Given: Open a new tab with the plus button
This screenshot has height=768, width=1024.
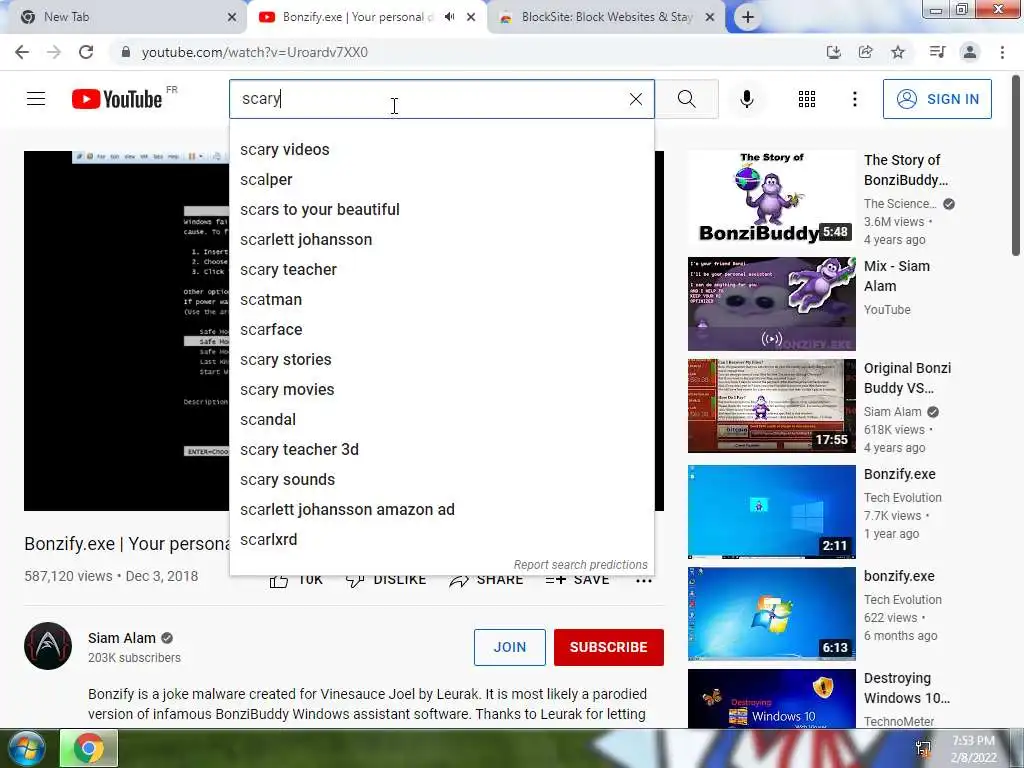Looking at the screenshot, I should click(748, 18).
